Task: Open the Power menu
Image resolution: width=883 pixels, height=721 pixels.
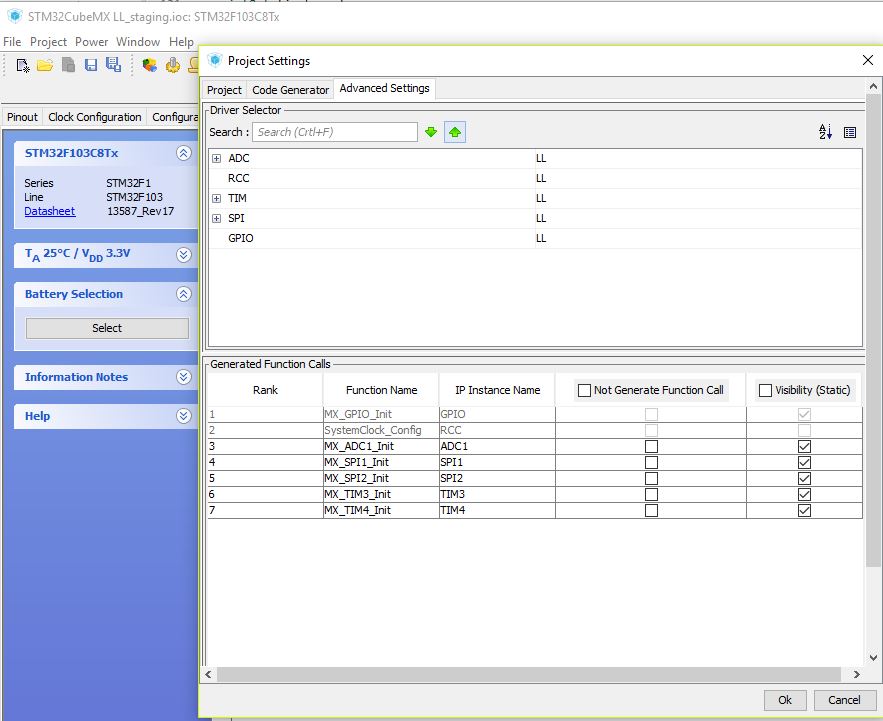Action: tap(91, 42)
